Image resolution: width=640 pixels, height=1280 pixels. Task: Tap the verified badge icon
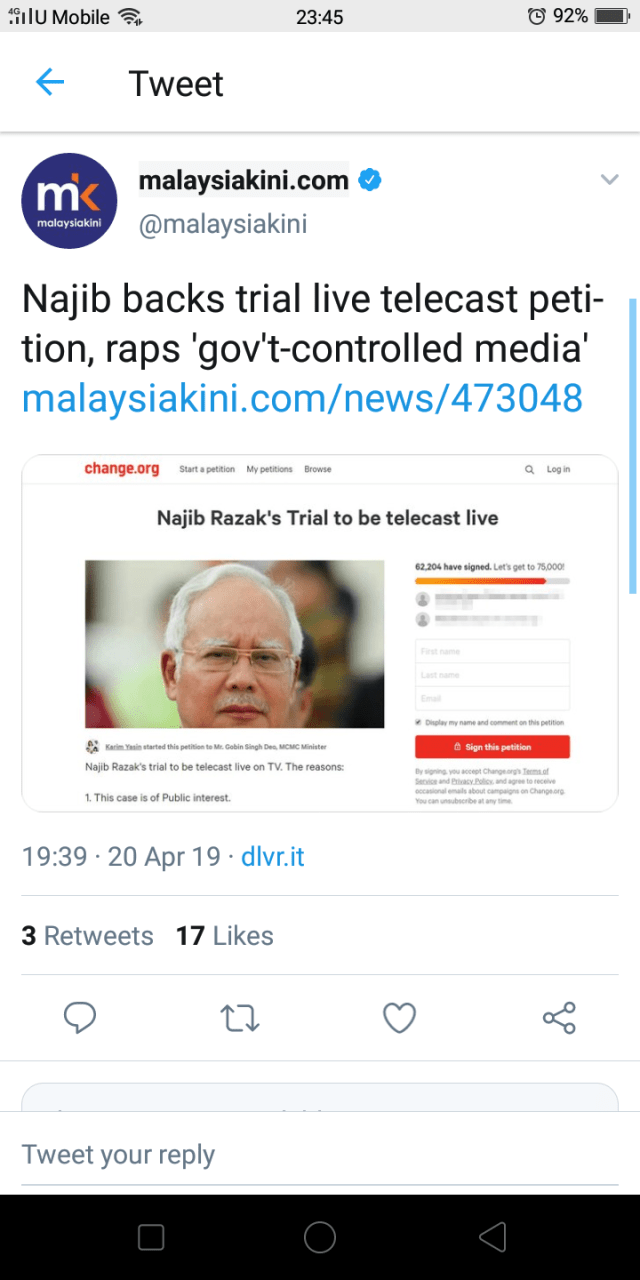(370, 181)
